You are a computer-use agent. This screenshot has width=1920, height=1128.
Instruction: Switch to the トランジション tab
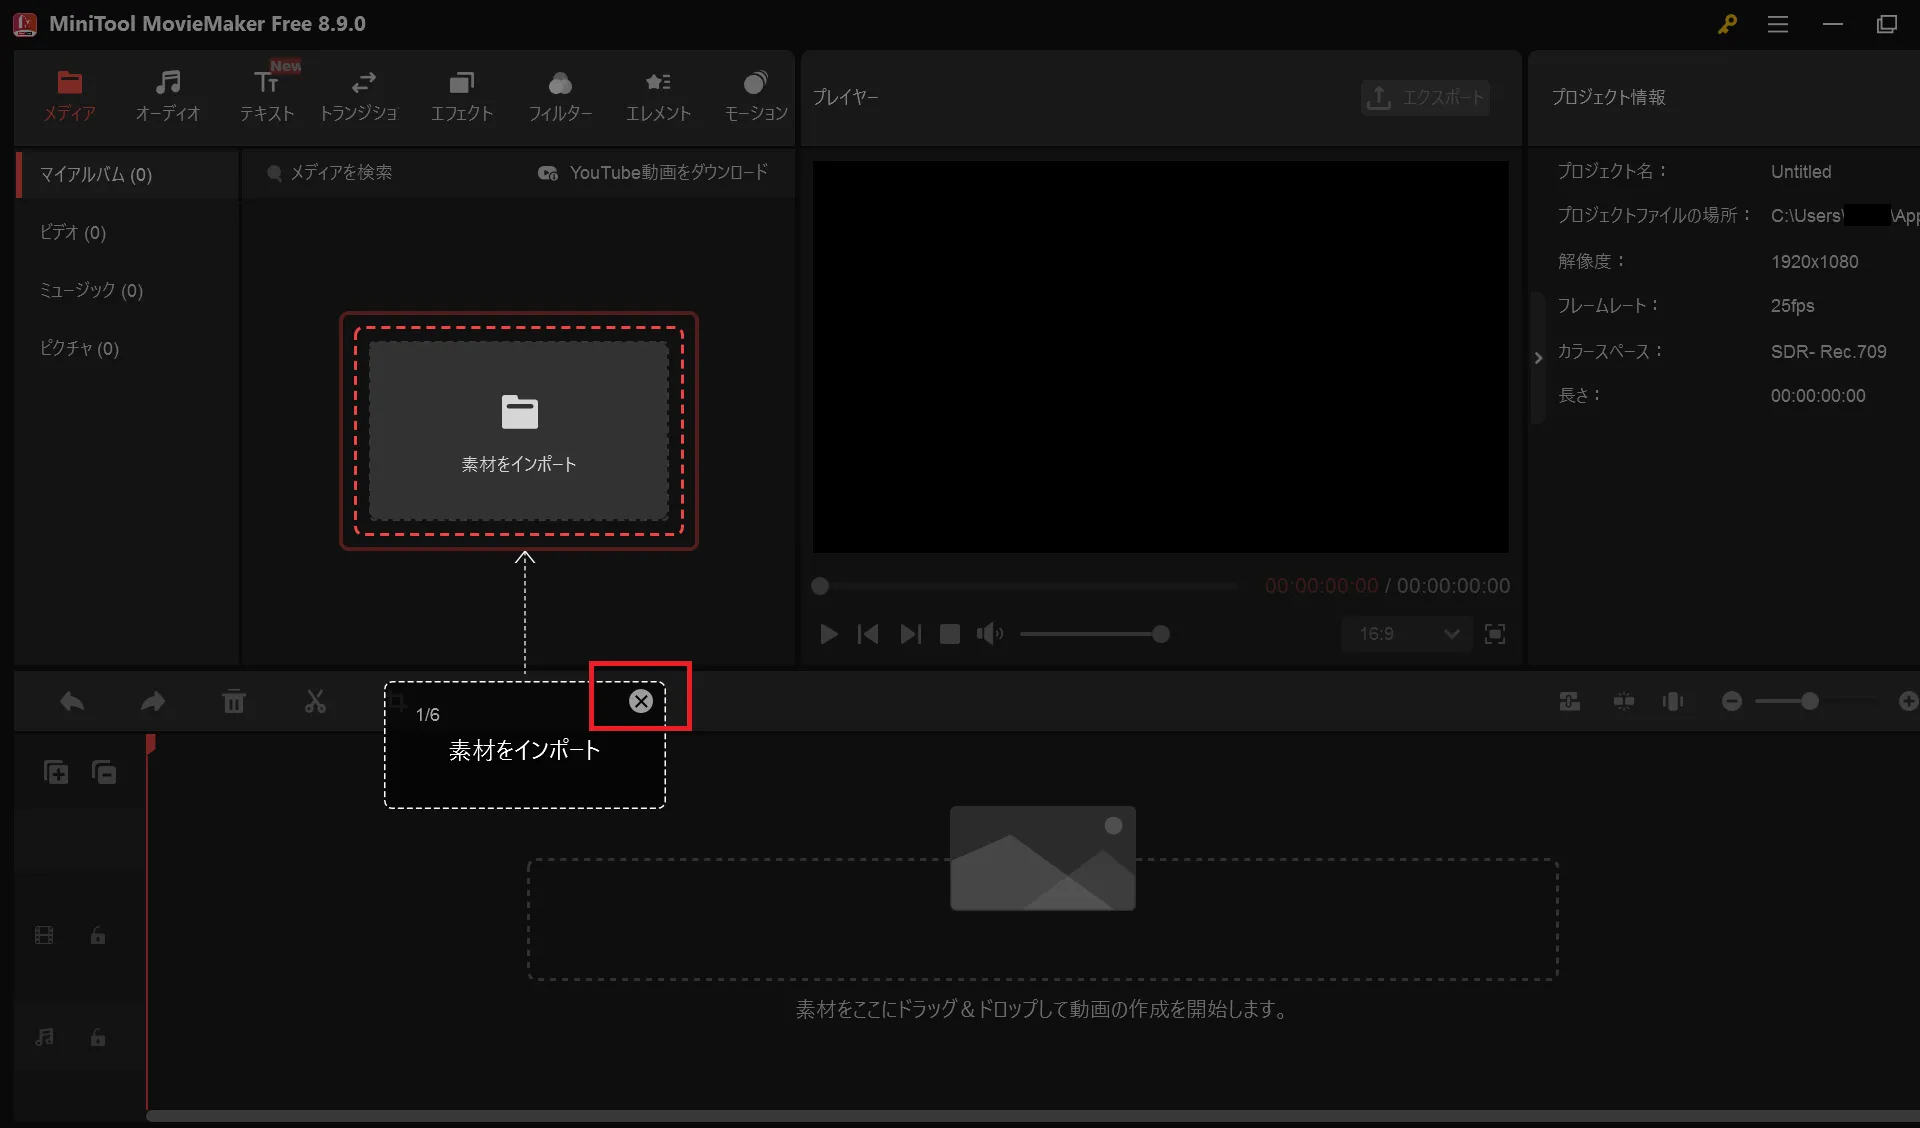tap(359, 97)
